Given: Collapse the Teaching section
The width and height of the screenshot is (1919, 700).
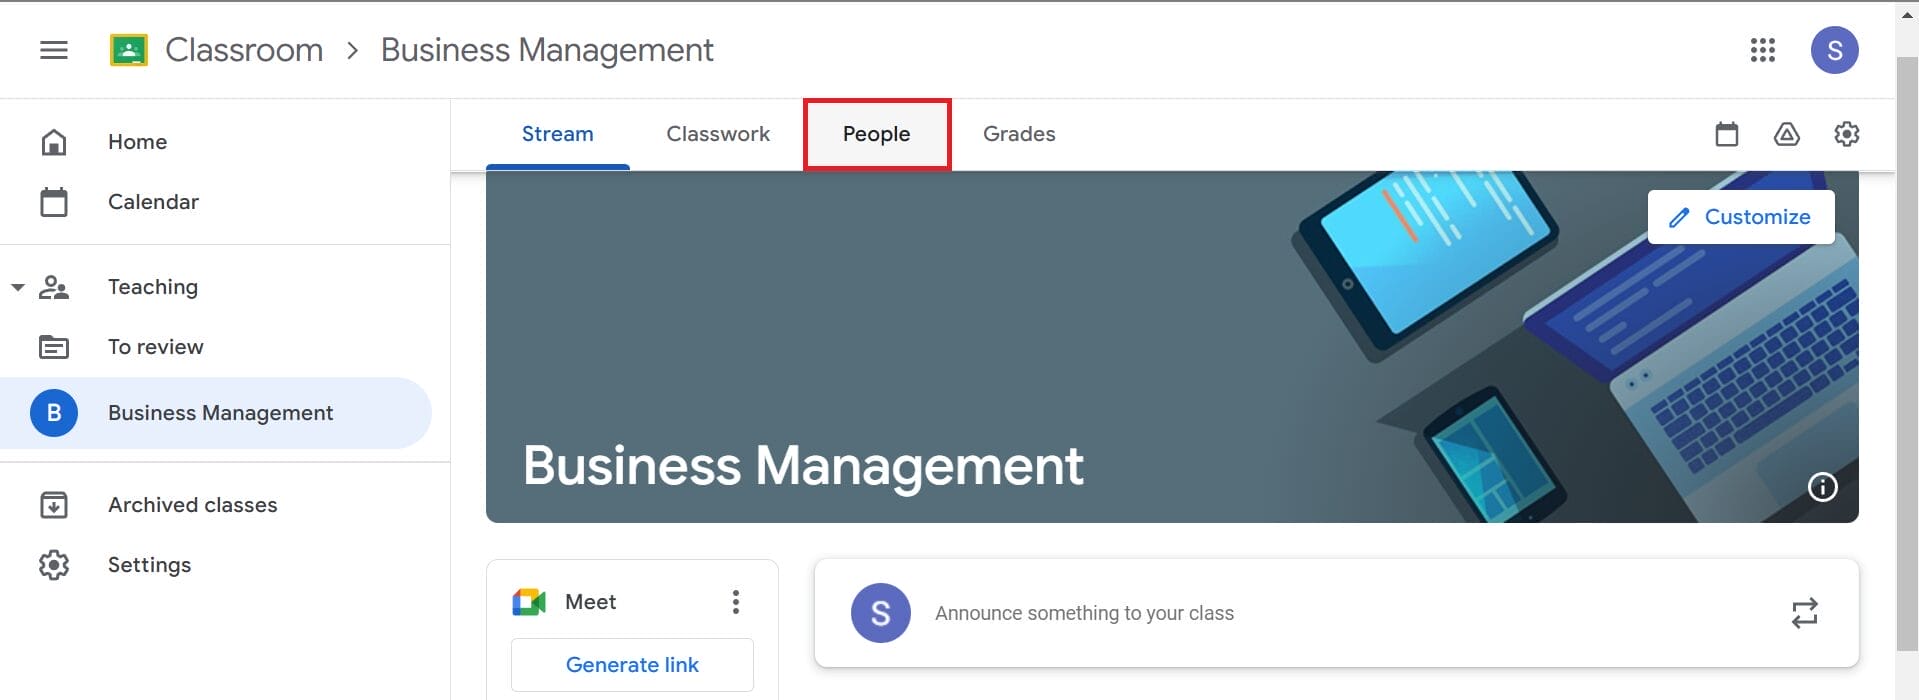Looking at the screenshot, I should (18, 287).
